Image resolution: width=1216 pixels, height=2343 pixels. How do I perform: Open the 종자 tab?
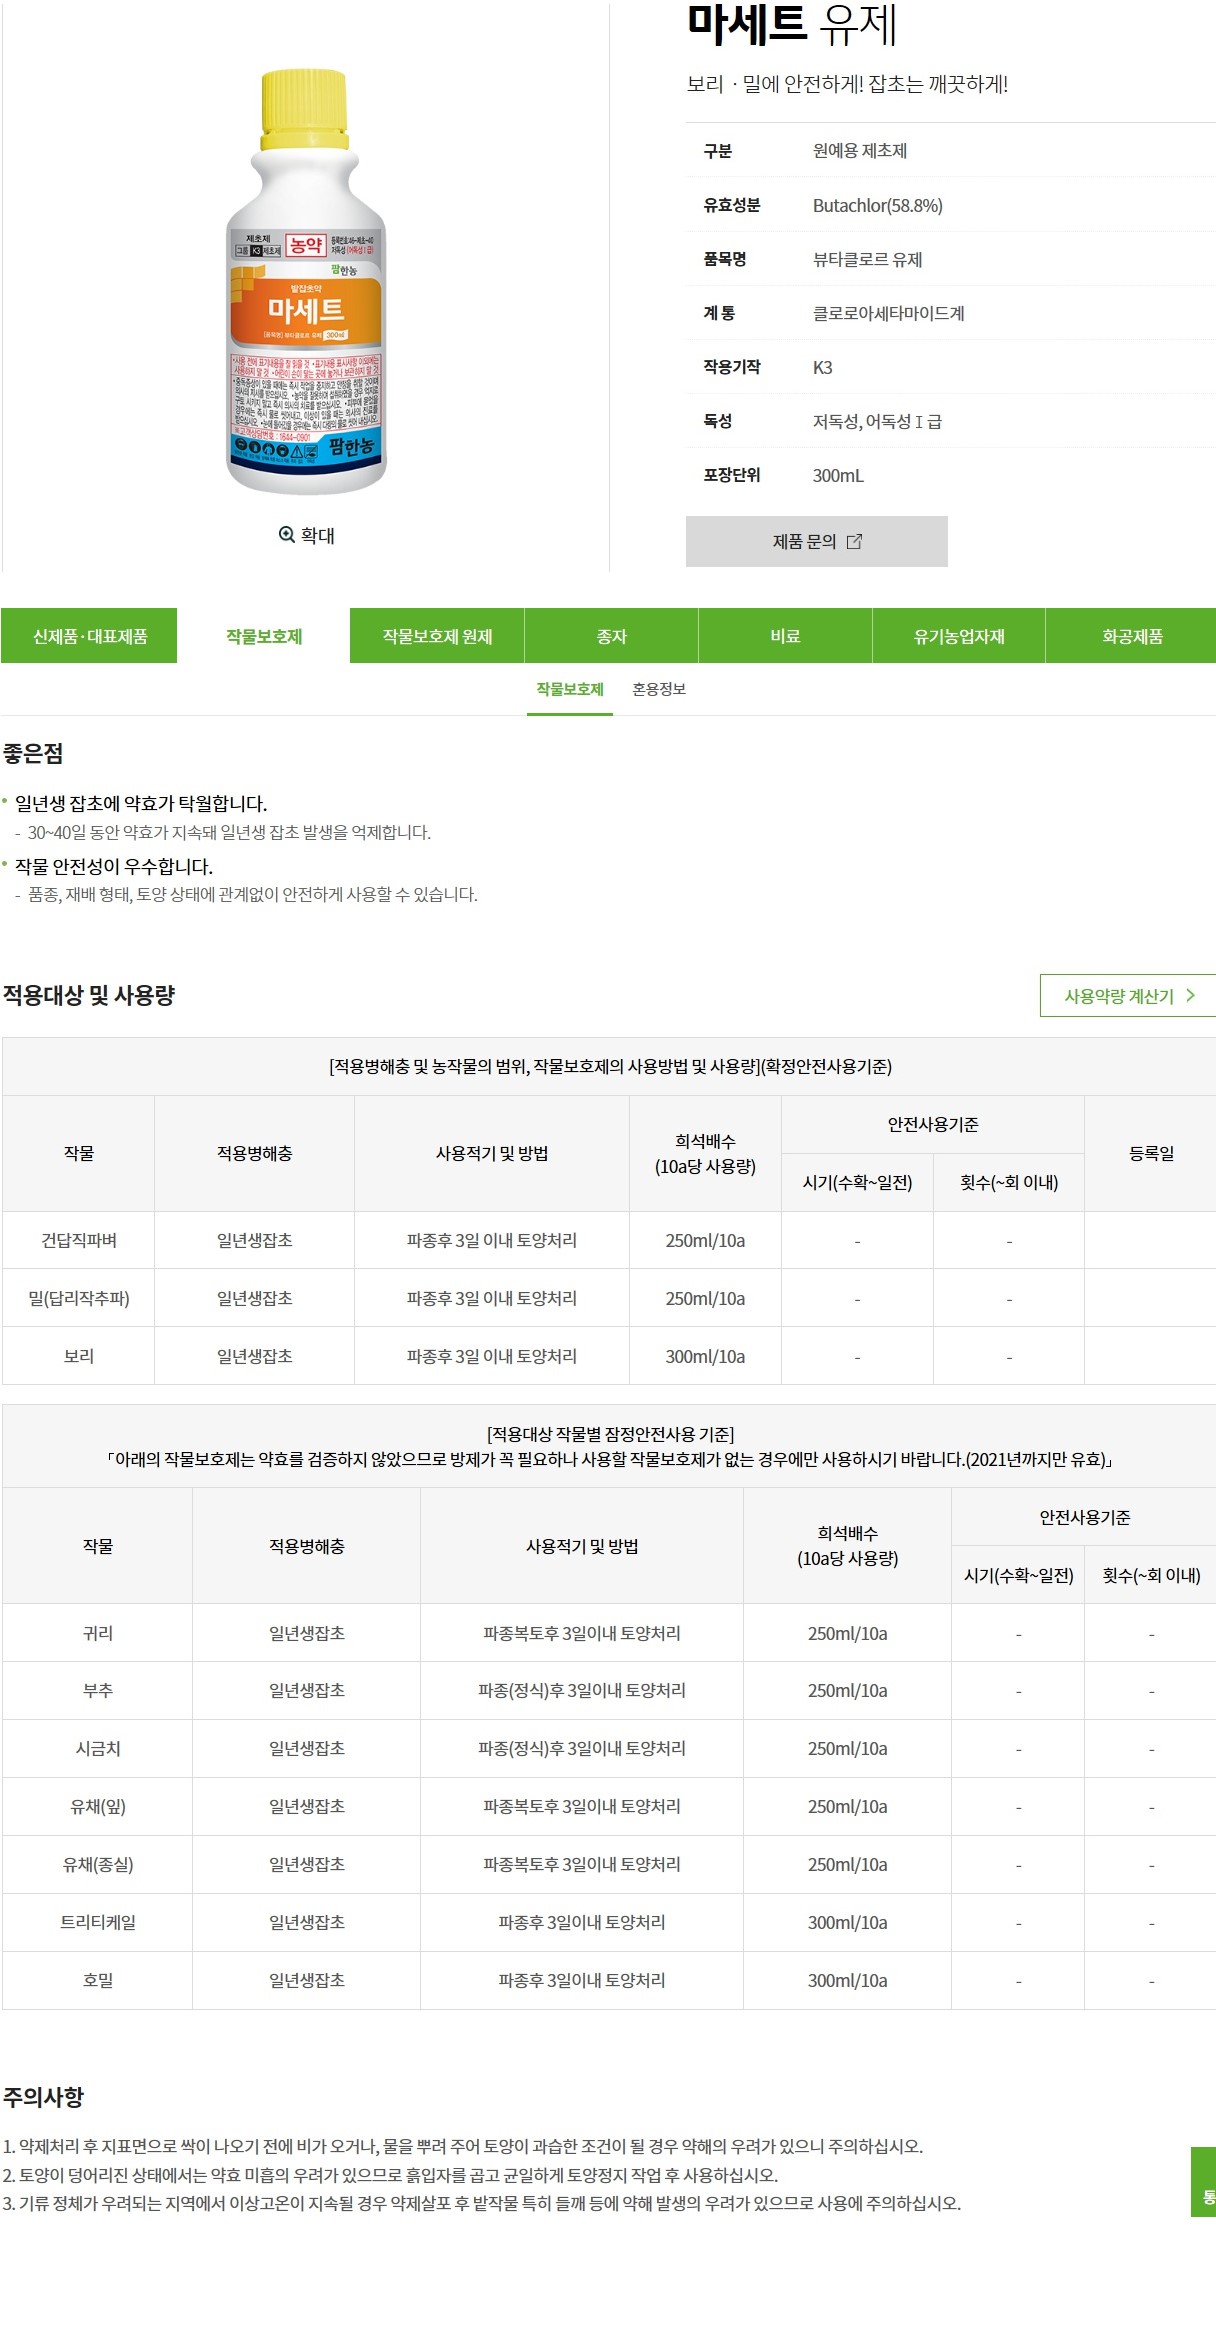pos(611,636)
